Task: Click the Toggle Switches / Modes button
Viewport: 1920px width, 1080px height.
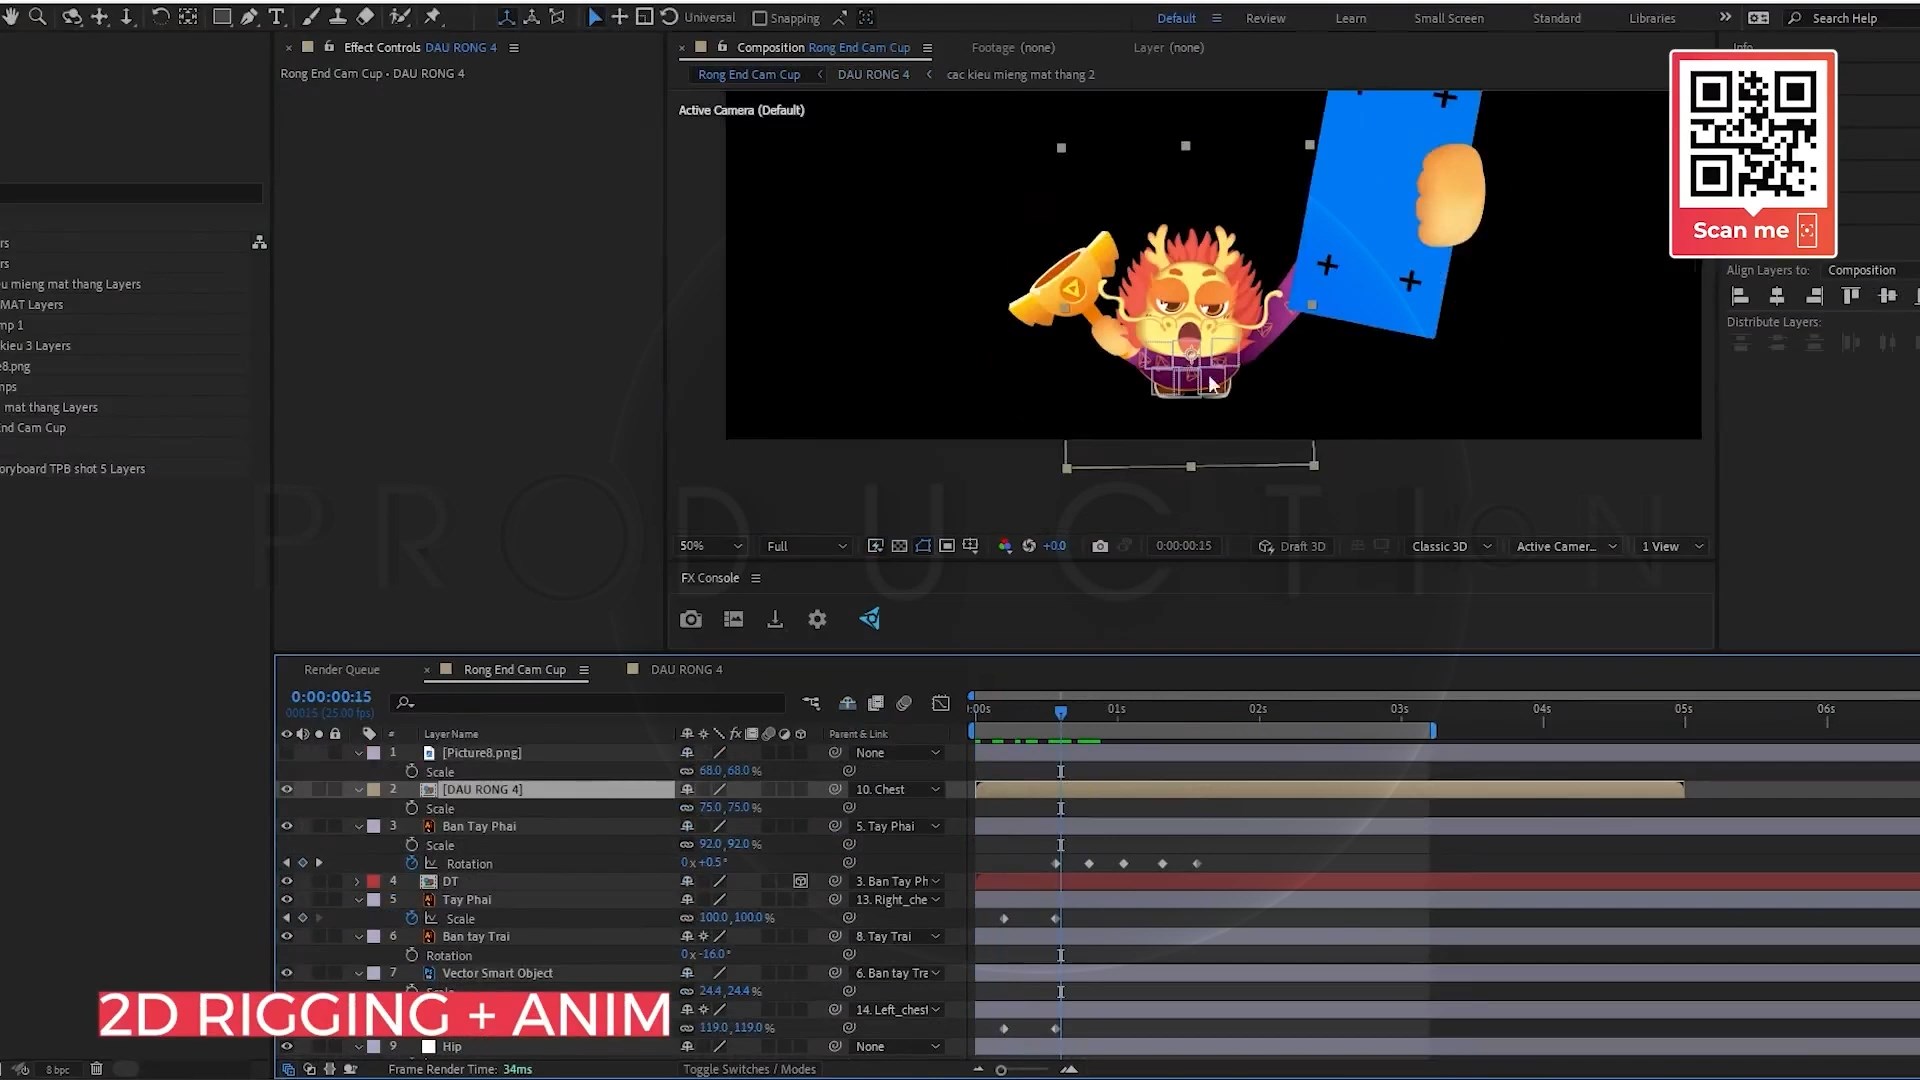Action: (749, 1069)
